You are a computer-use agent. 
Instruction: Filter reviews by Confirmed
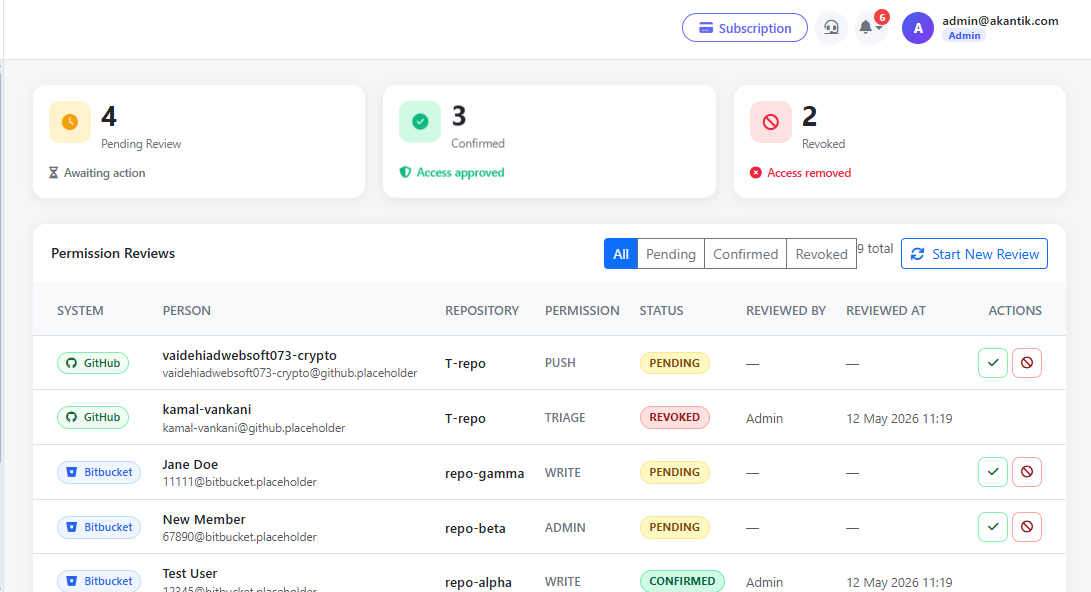click(745, 254)
